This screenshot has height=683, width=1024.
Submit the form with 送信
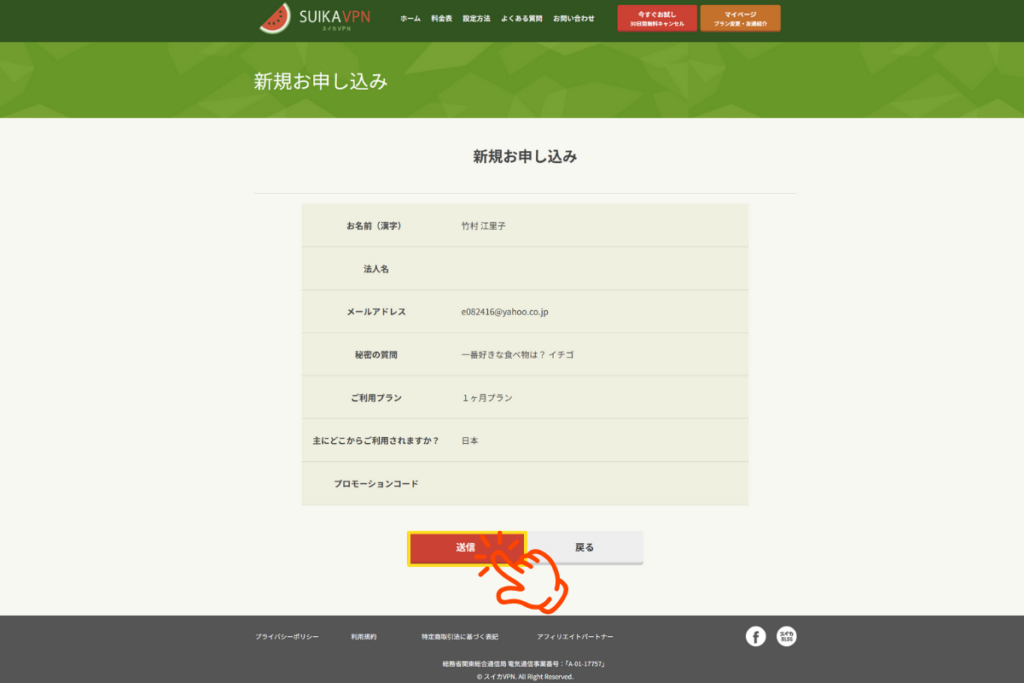(466, 548)
